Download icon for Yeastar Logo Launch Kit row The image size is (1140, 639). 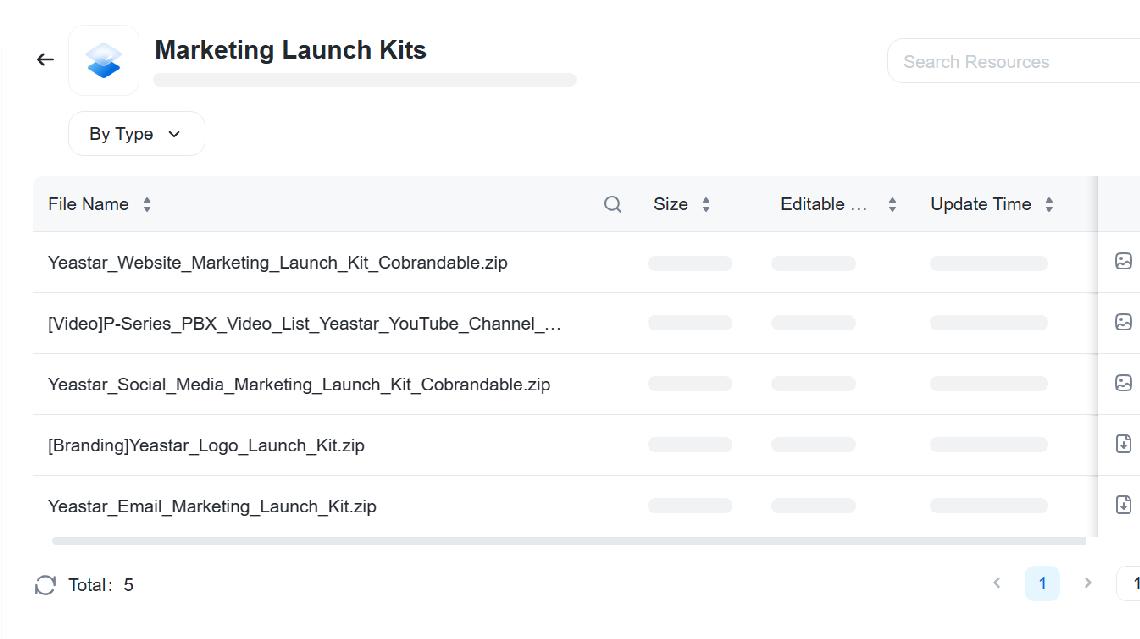[1123, 444]
